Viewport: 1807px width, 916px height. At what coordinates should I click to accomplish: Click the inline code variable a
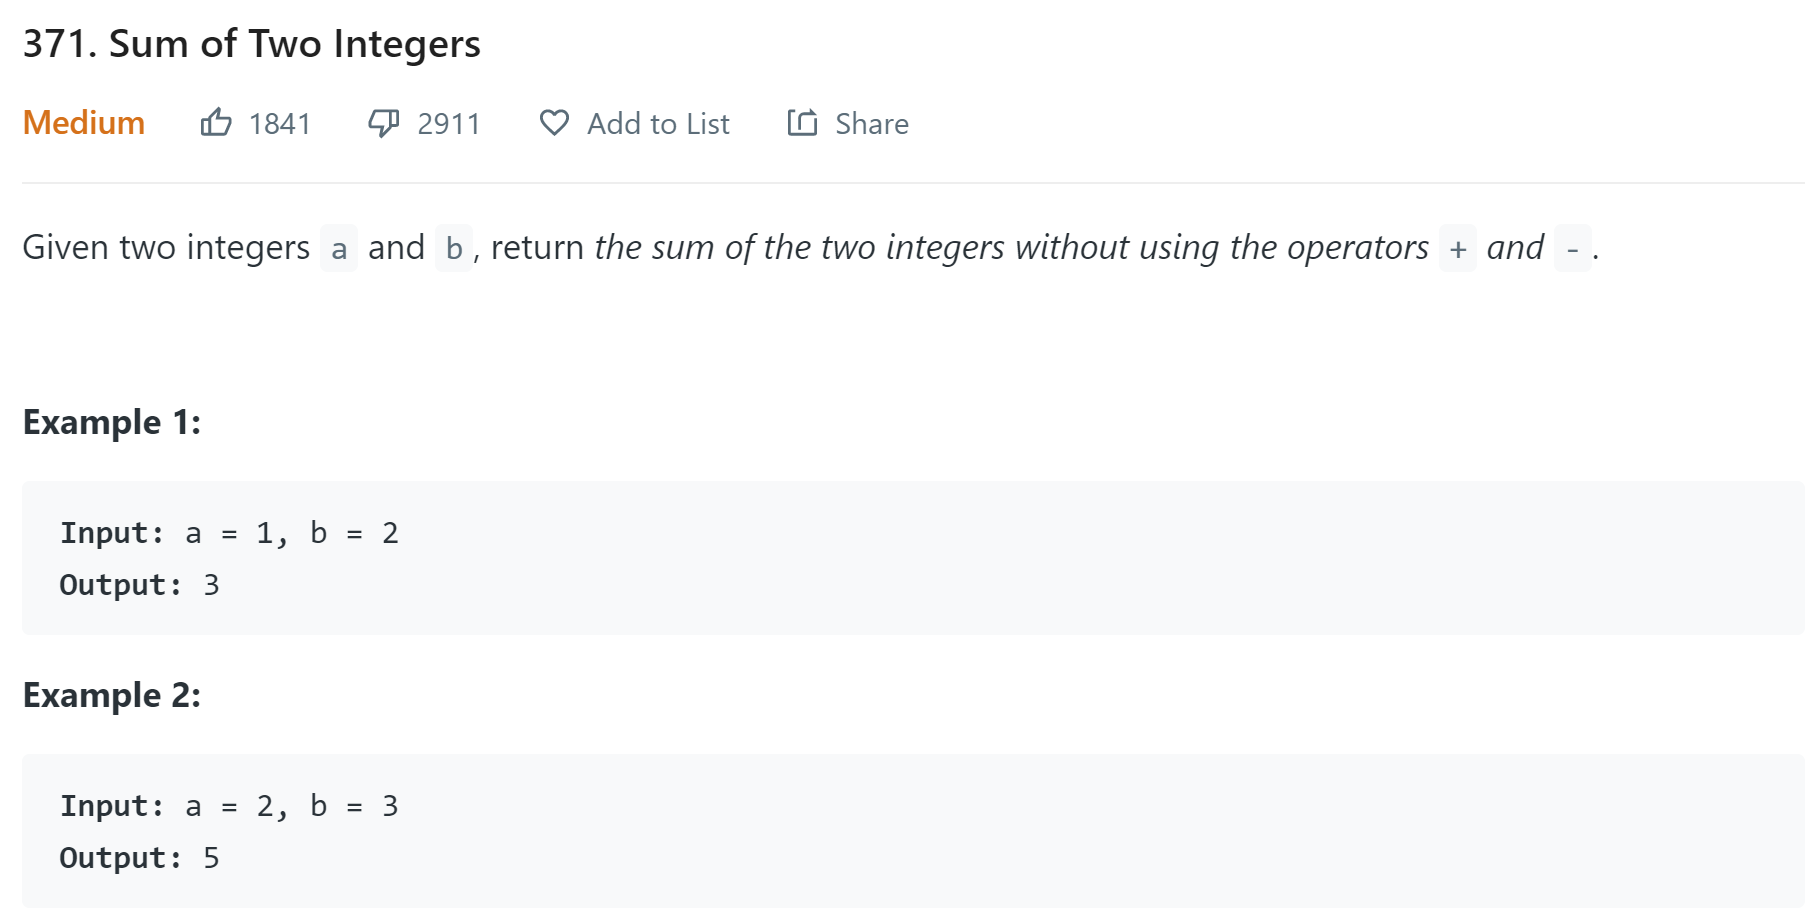pyautogui.click(x=339, y=248)
